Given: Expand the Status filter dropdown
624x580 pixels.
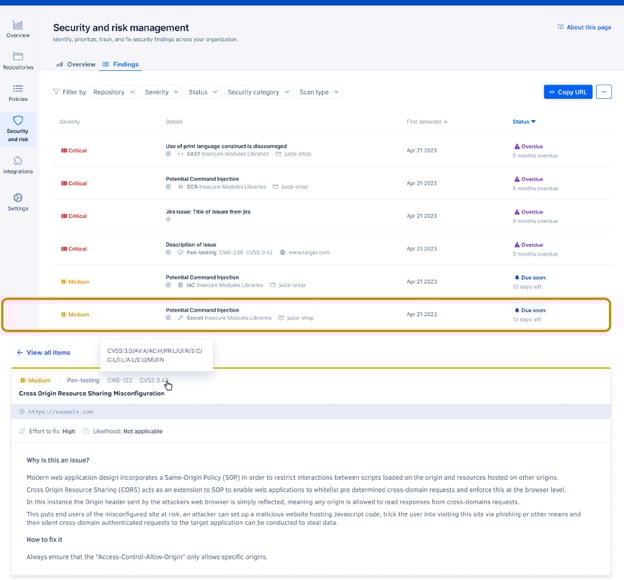Looking at the screenshot, I should click(x=203, y=92).
